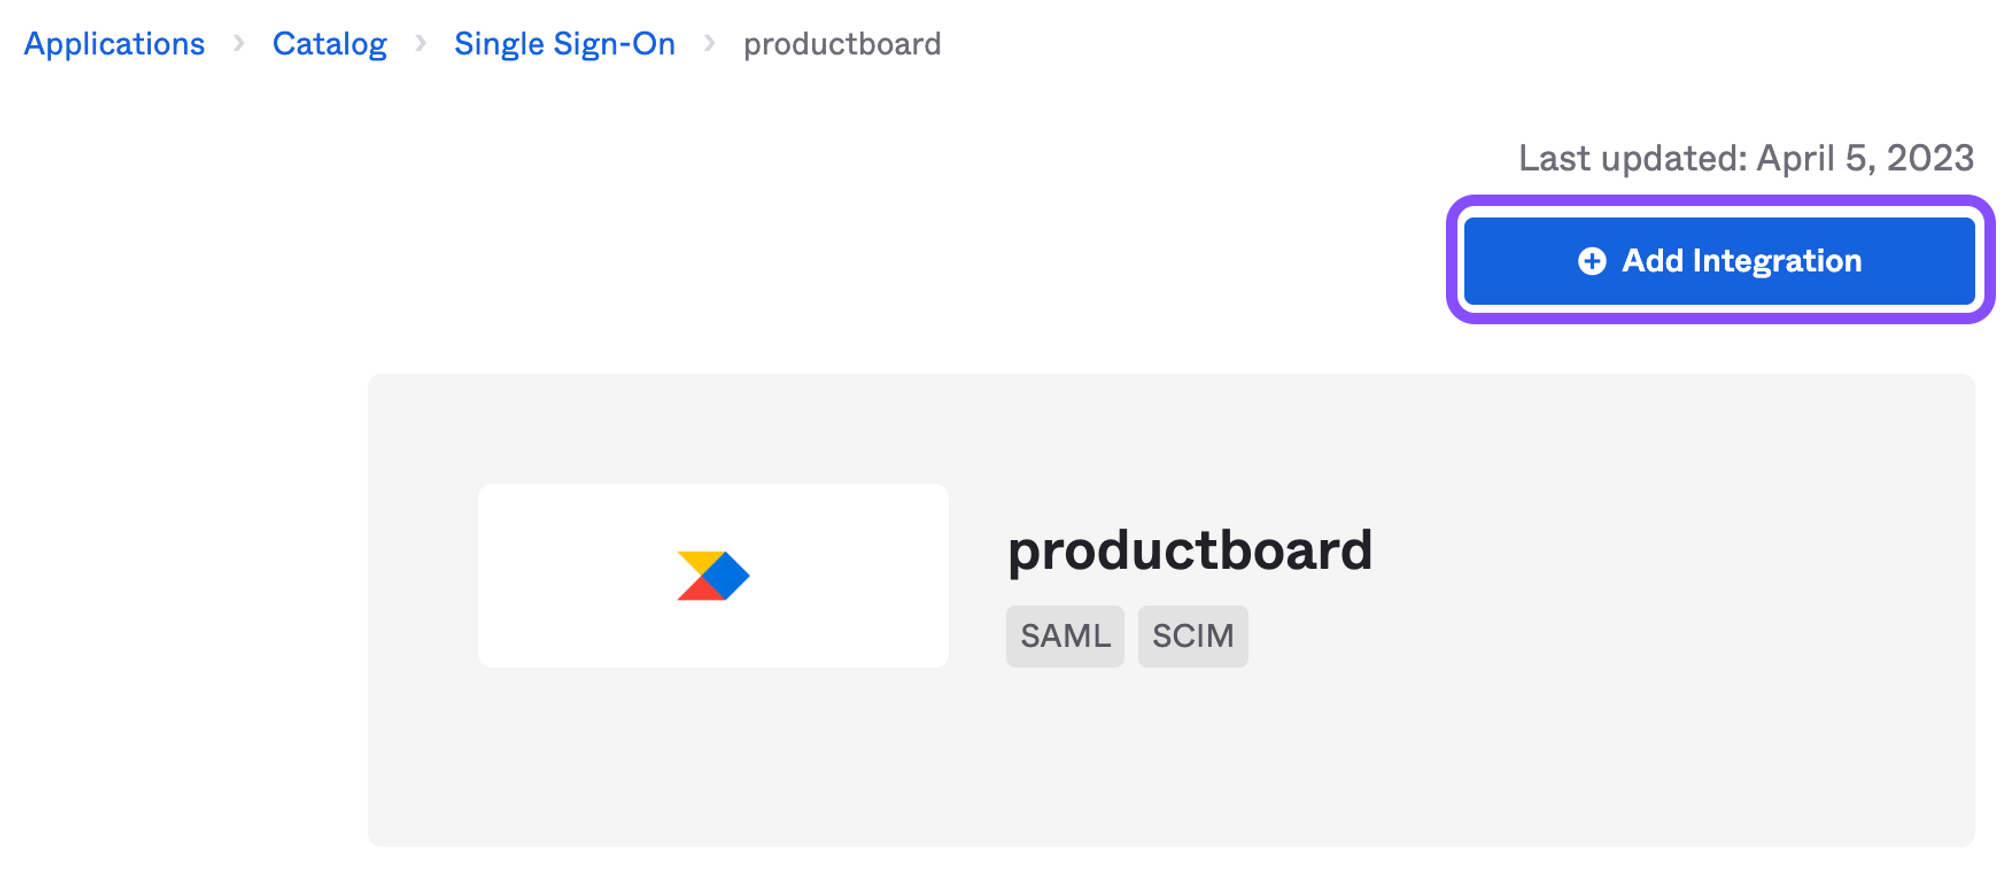Navigate to Single Sign-On category

coord(564,44)
